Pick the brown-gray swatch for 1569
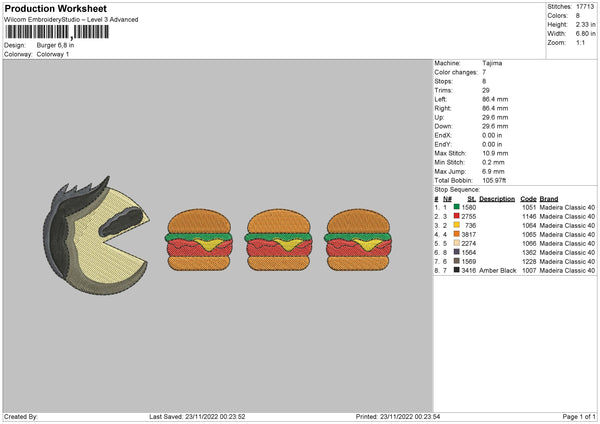This screenshot has height=424, width=600. 457,261
